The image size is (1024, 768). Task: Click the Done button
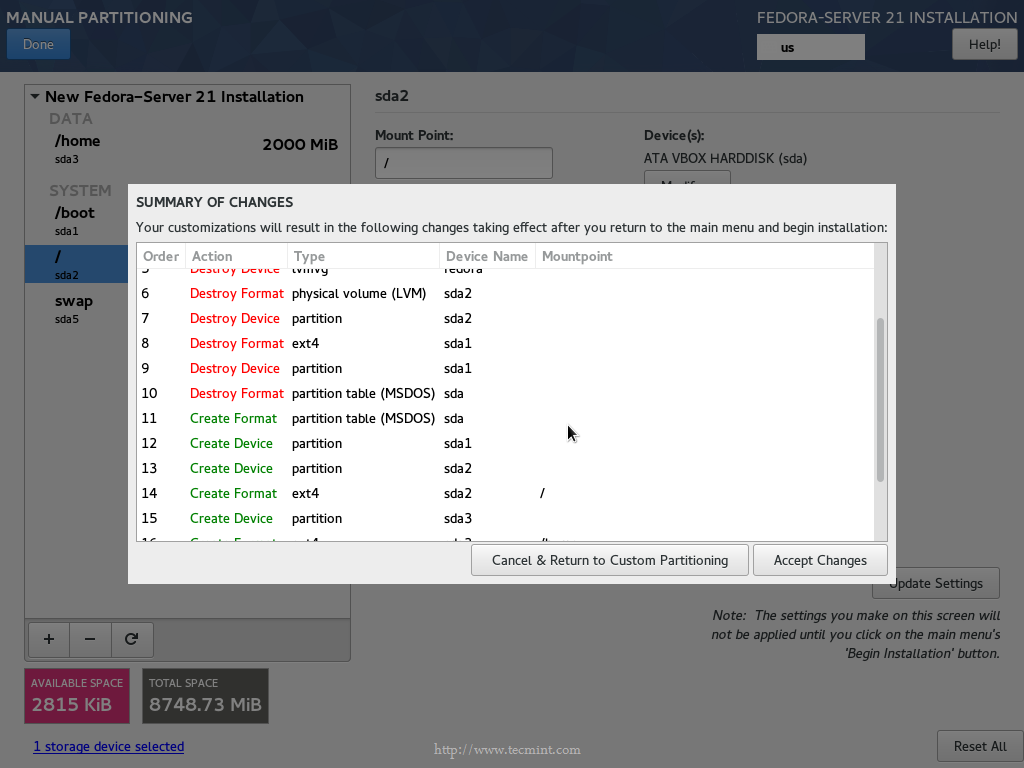click(39, 44)
